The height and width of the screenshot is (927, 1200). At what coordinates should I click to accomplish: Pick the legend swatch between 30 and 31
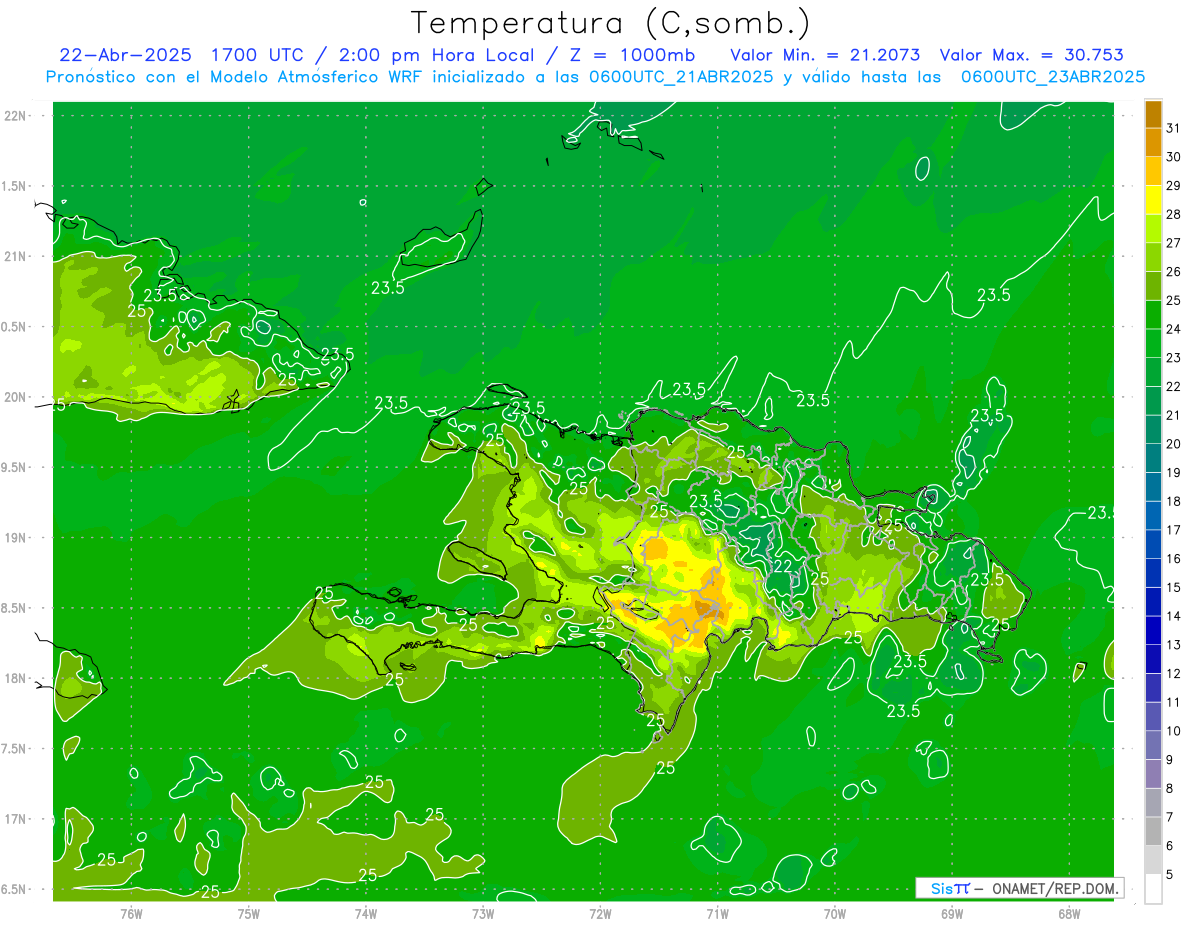(x=1153, y=142)
